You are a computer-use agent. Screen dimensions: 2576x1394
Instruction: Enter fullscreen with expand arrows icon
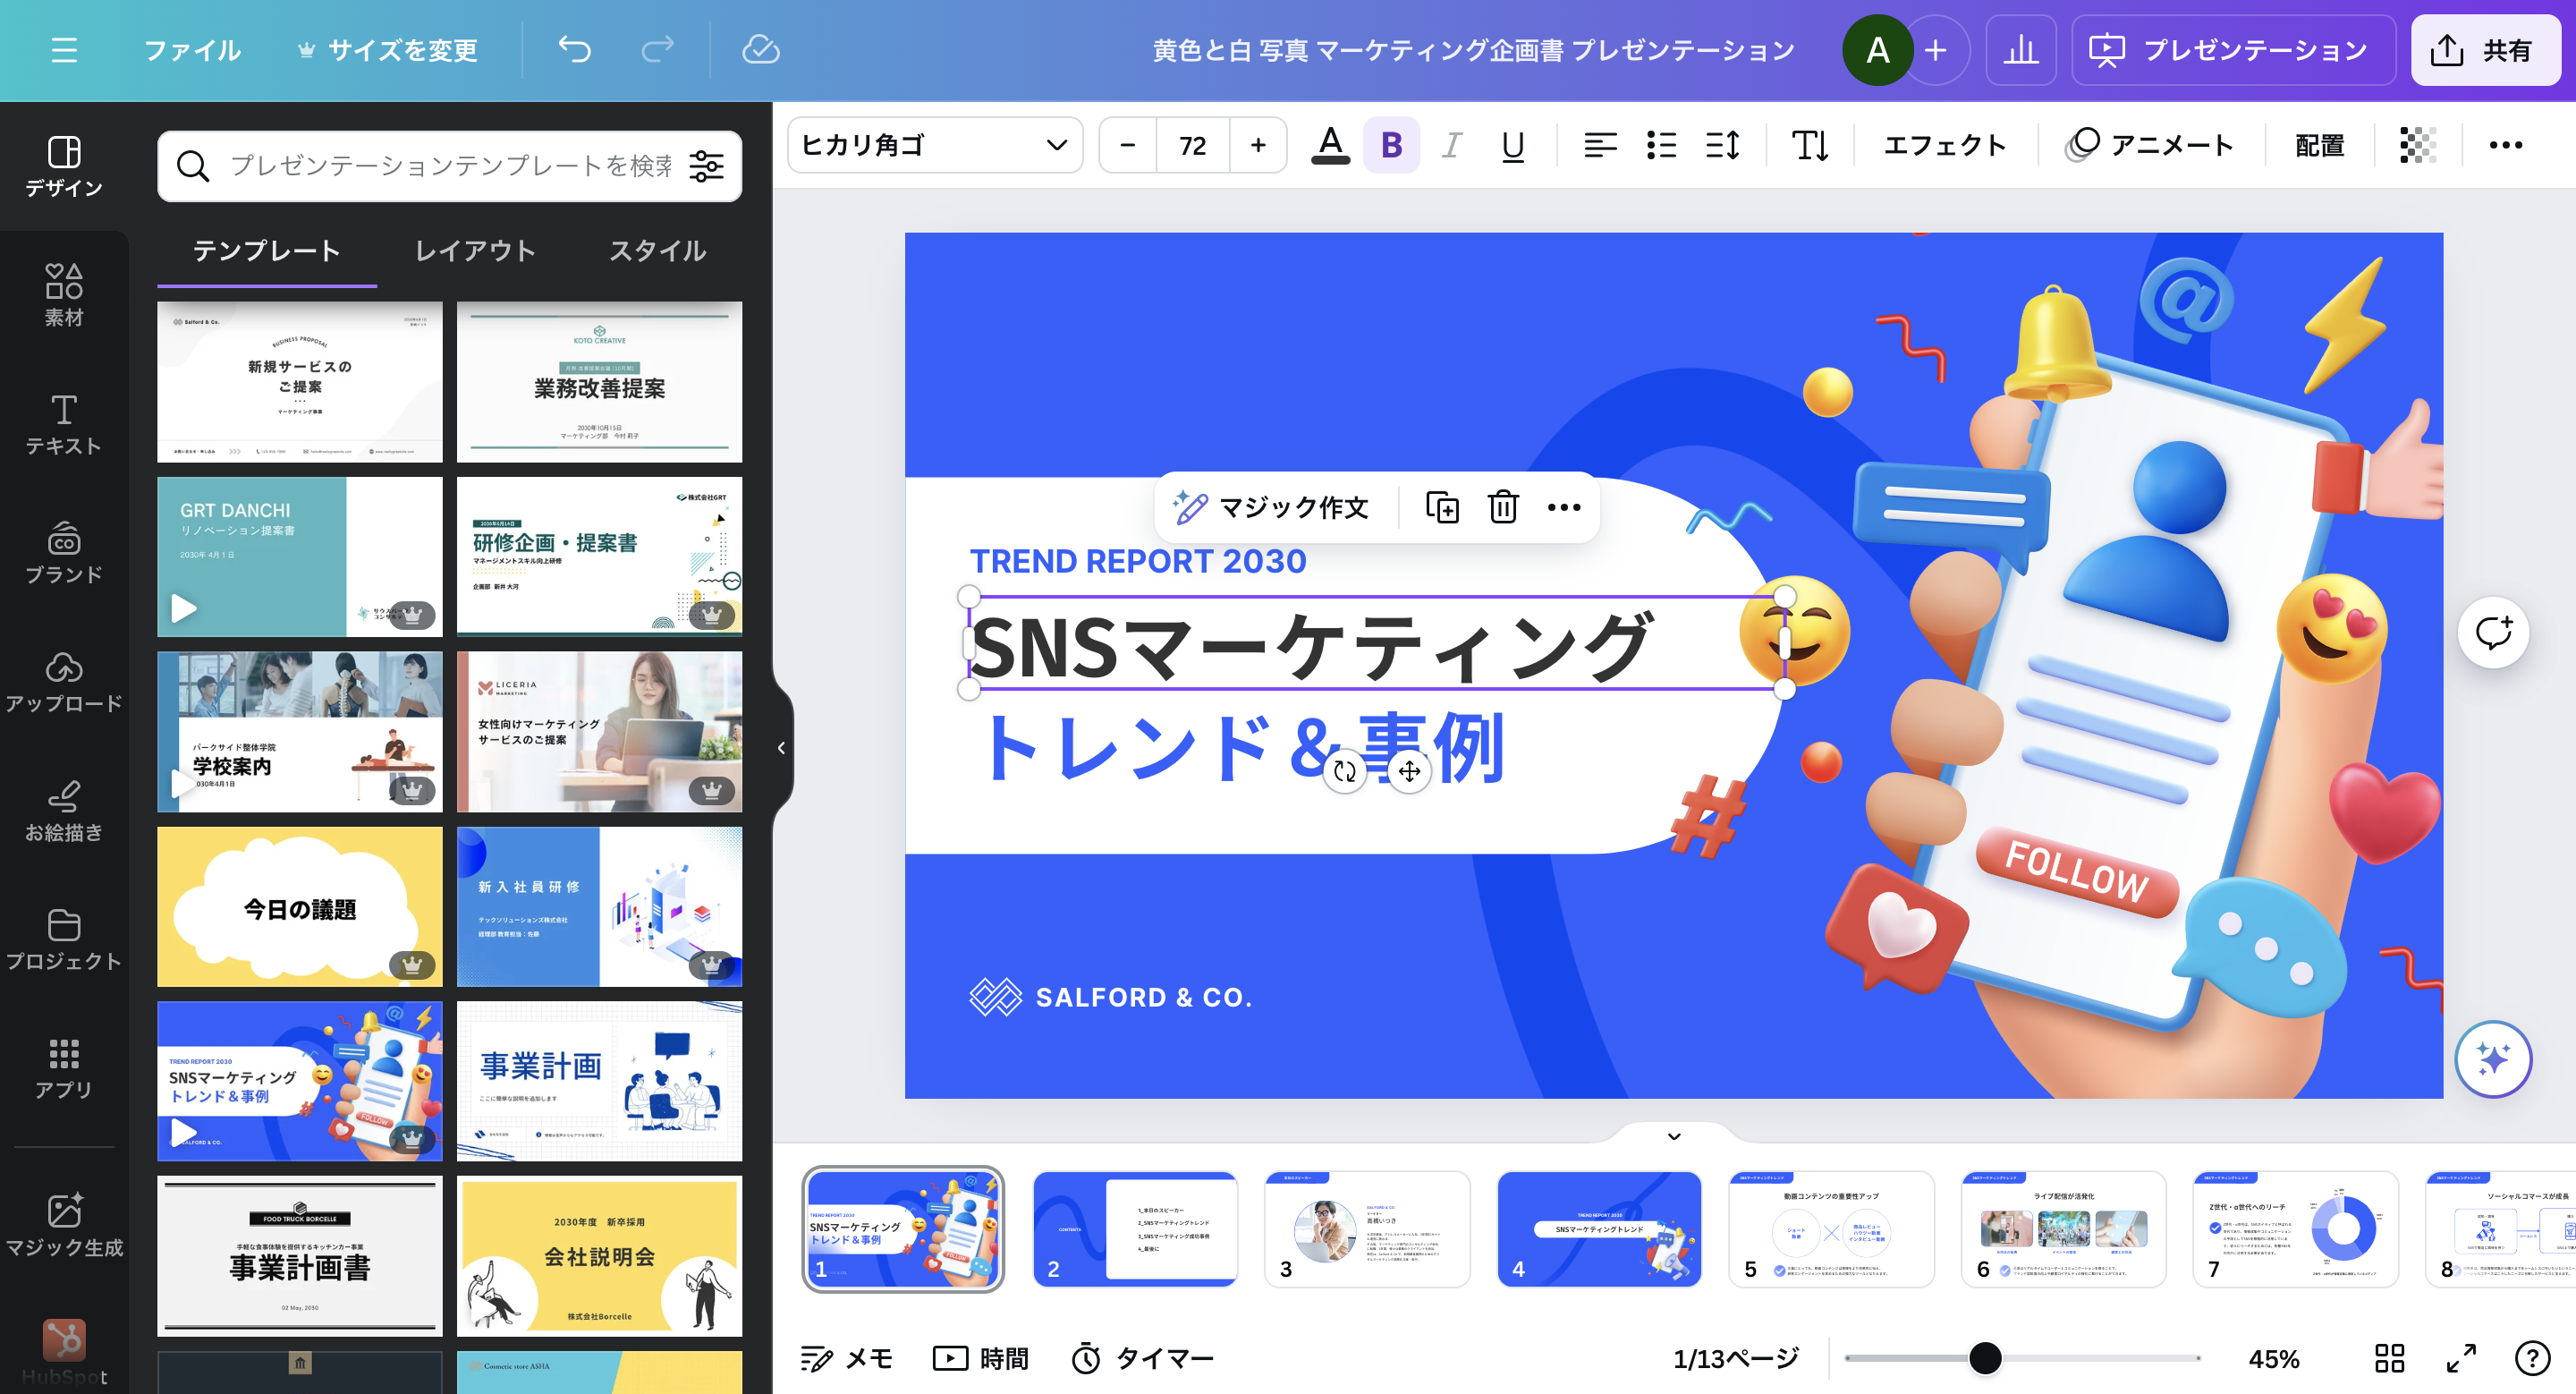click(x=2461, y=1358)
